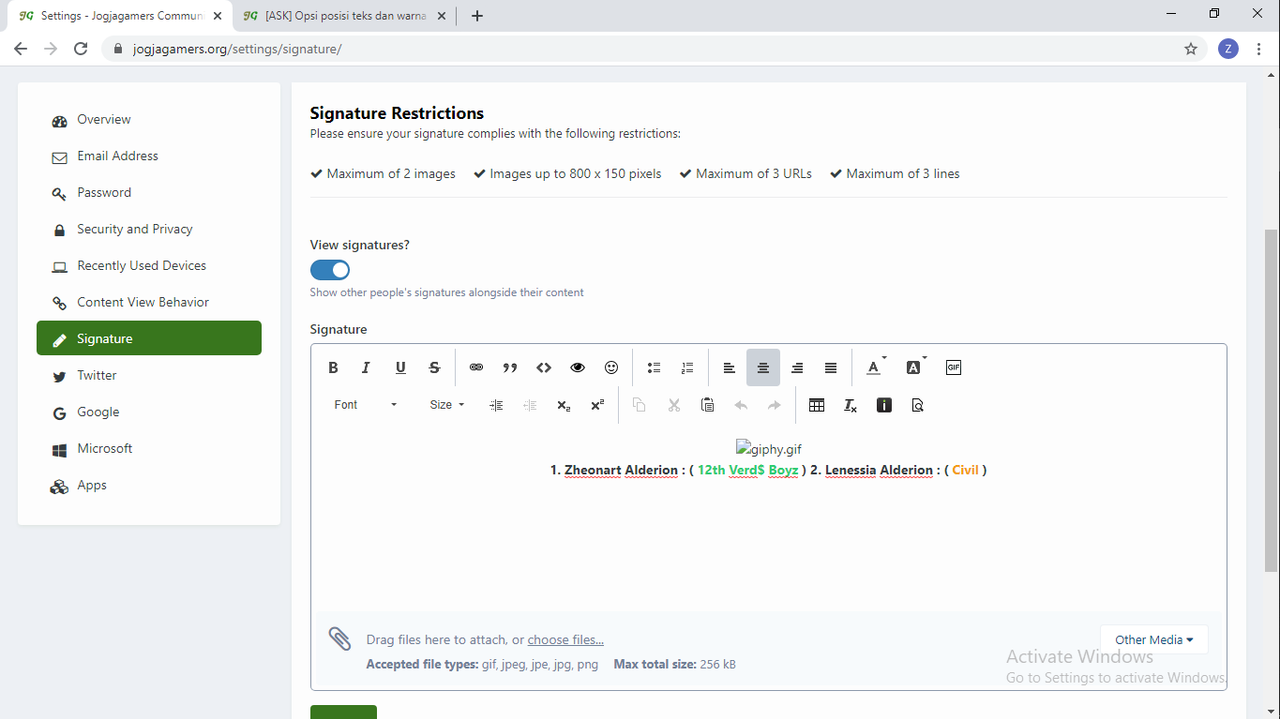Insert a bulleted list
1280x719 pixels.
coord(654,368)
